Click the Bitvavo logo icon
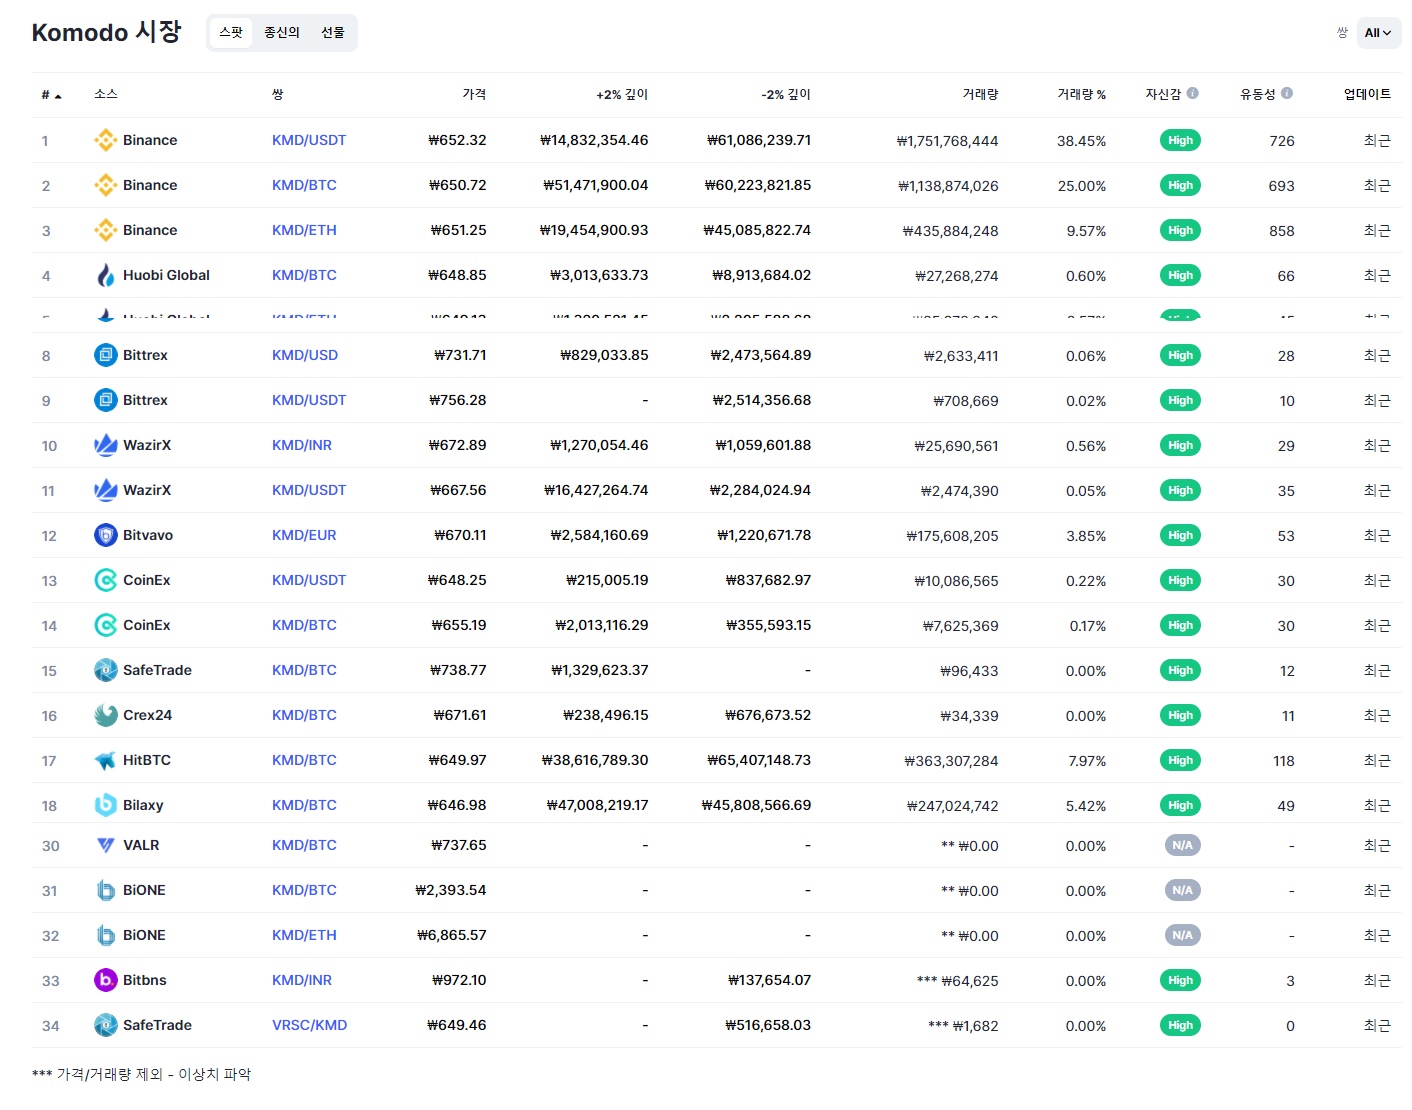 pos(105,535)
